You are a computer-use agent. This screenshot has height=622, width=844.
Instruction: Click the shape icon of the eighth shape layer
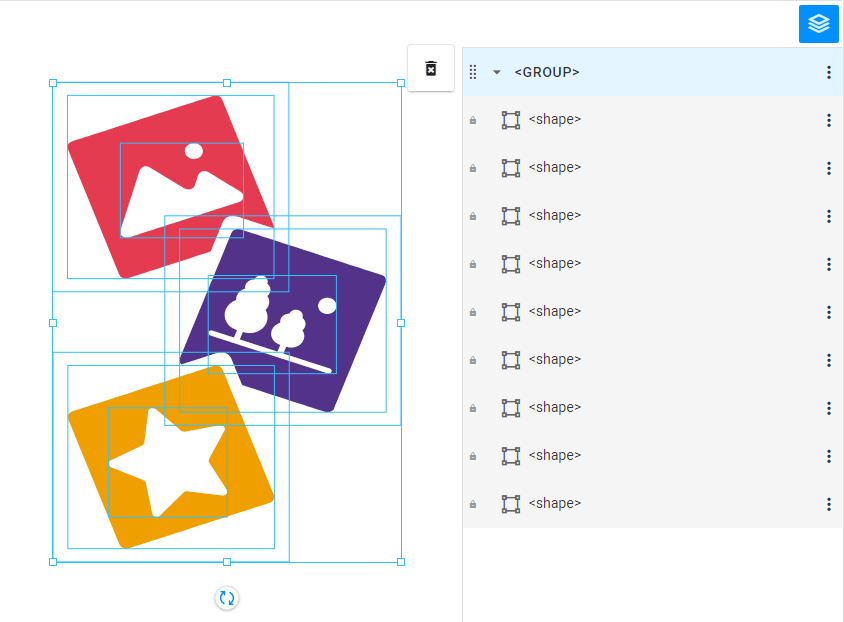coord(511,456)
